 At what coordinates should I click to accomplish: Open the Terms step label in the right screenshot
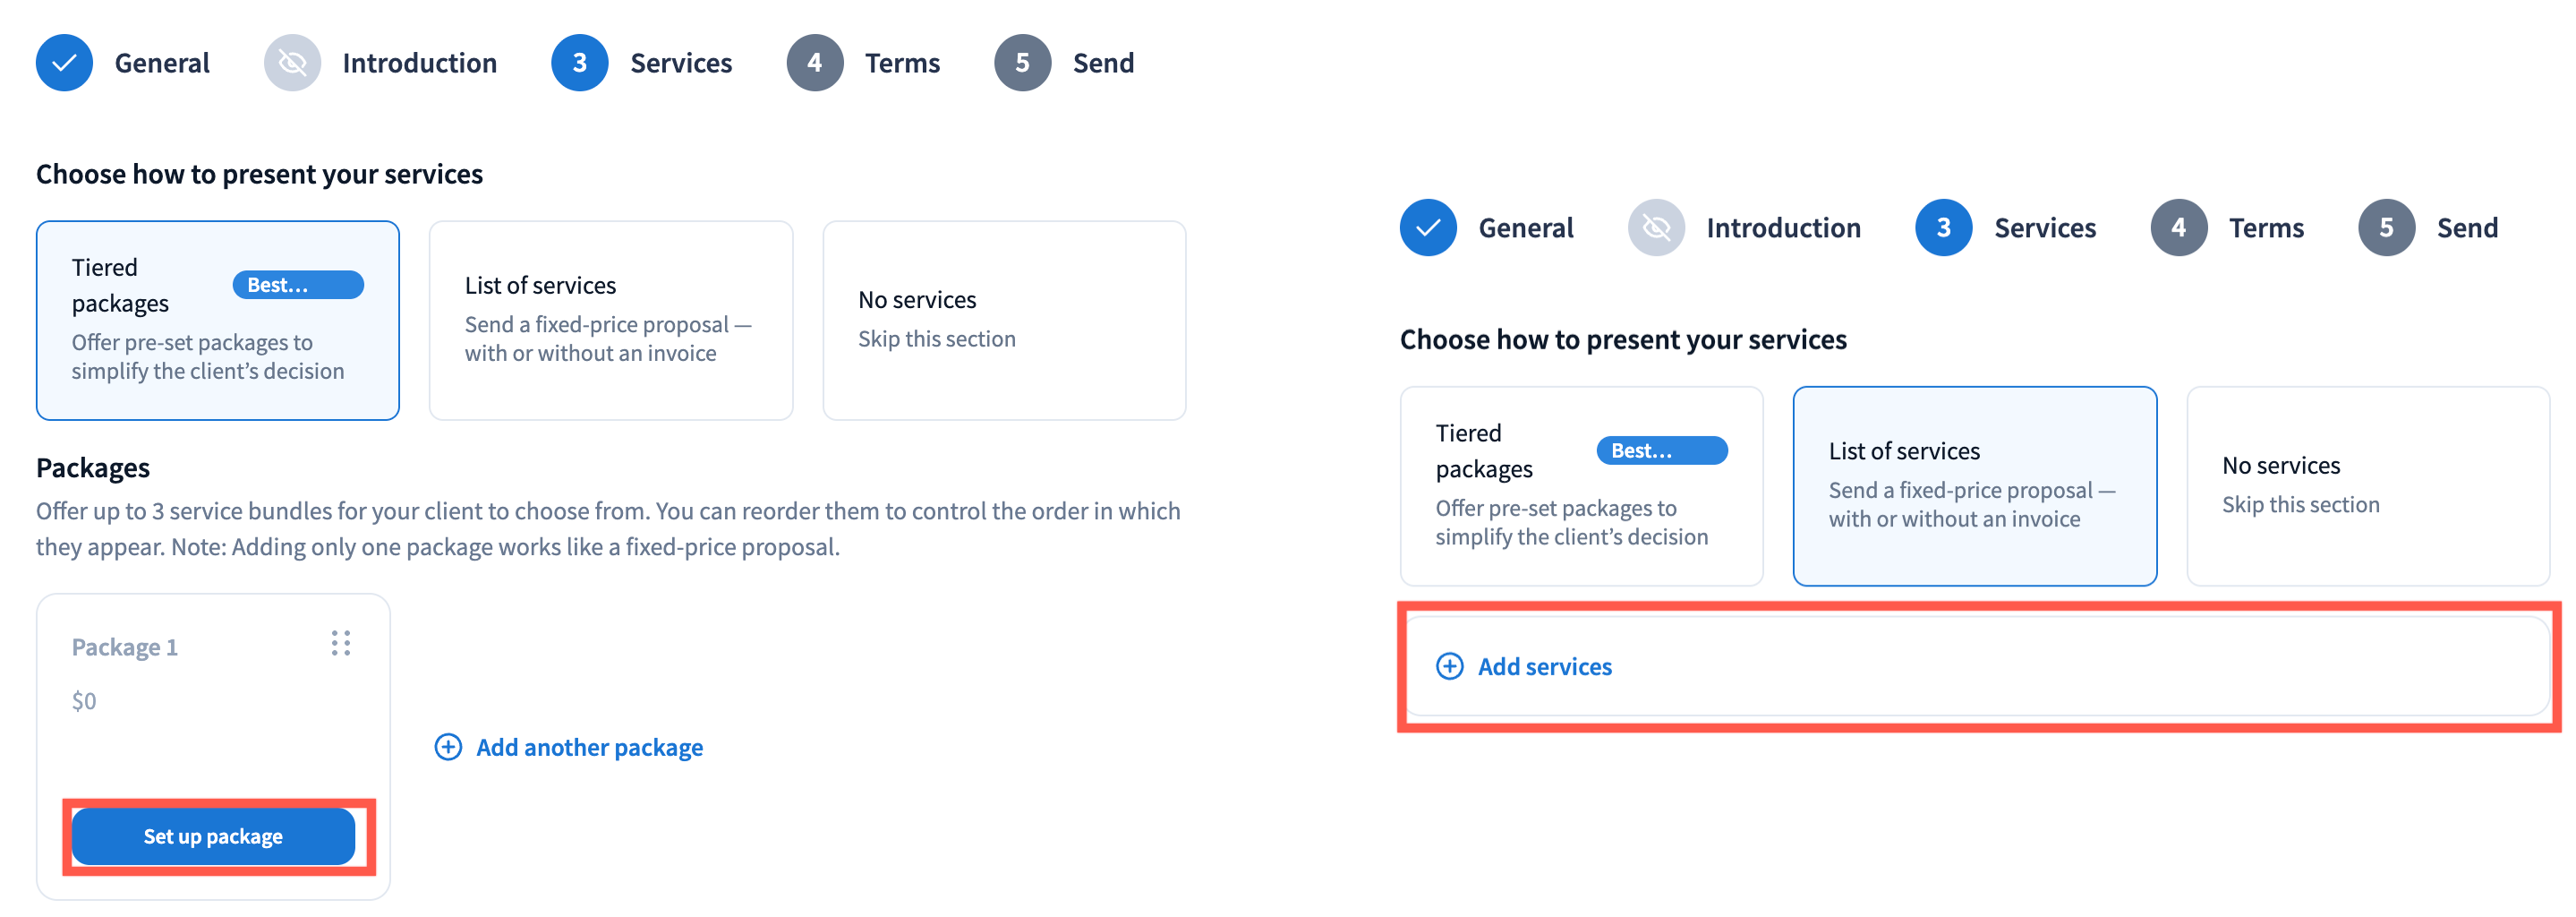click(2266, 228)
